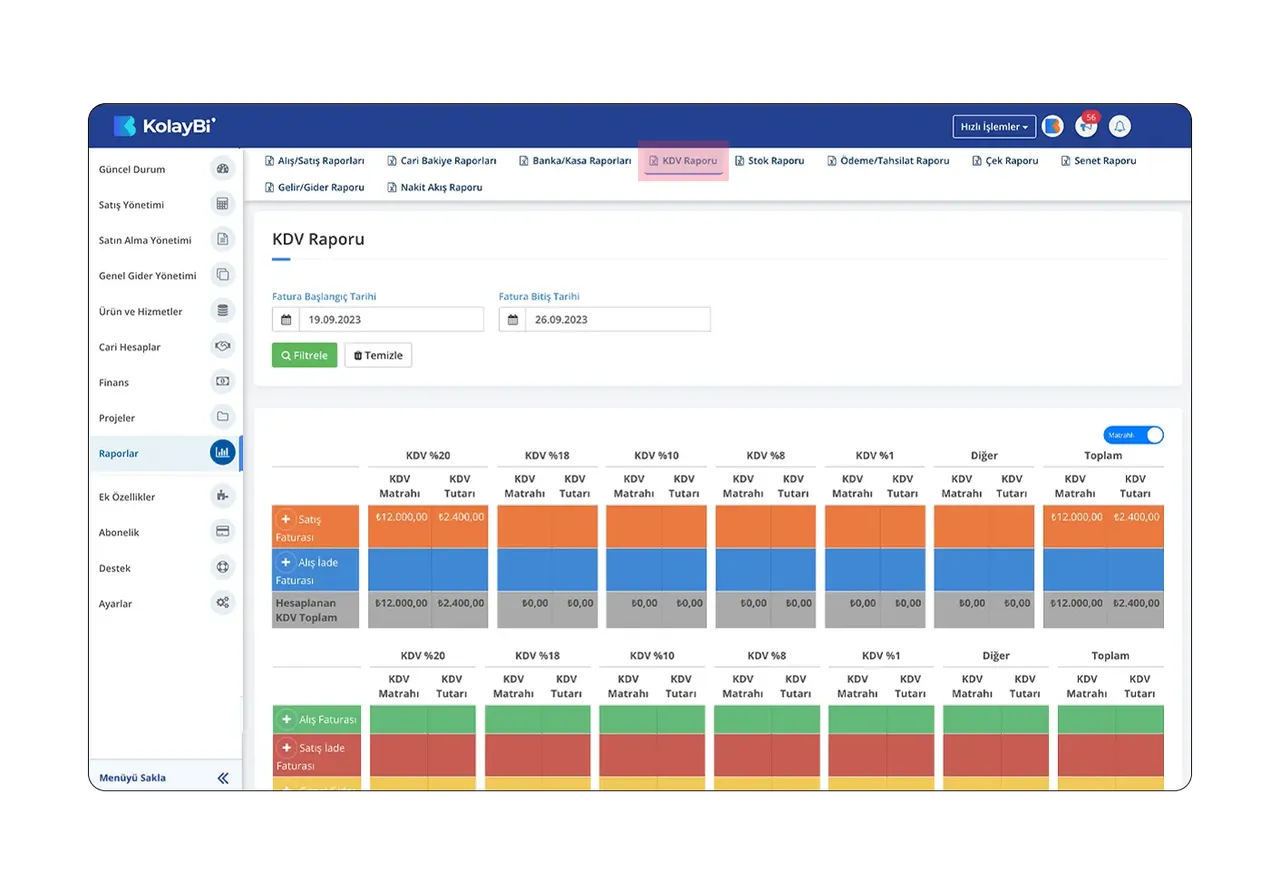
Task: Open the Gelir/Gider Raporu link
Action: coord(314,188)
